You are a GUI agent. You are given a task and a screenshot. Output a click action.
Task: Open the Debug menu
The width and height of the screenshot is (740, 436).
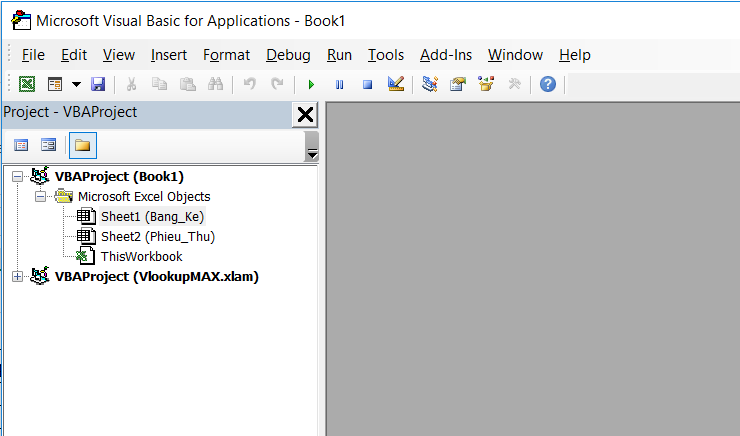coord(288,55)
